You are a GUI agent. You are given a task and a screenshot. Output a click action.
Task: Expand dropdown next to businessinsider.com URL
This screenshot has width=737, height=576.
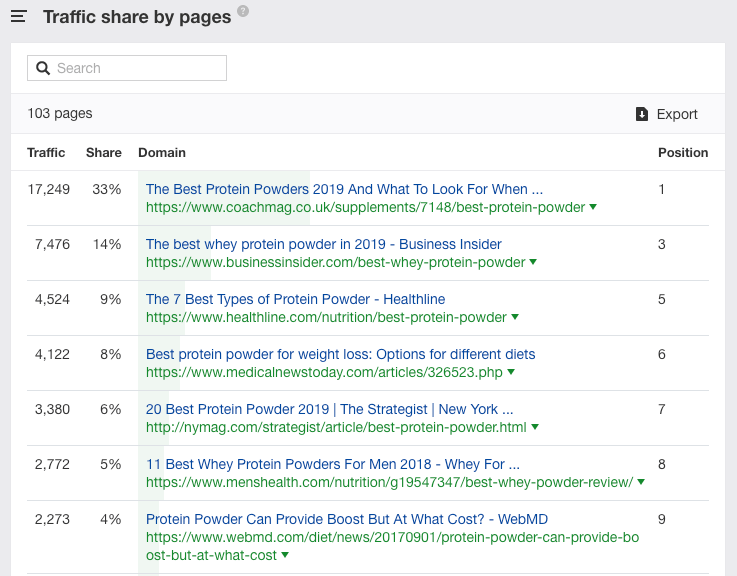pos(533,262)
